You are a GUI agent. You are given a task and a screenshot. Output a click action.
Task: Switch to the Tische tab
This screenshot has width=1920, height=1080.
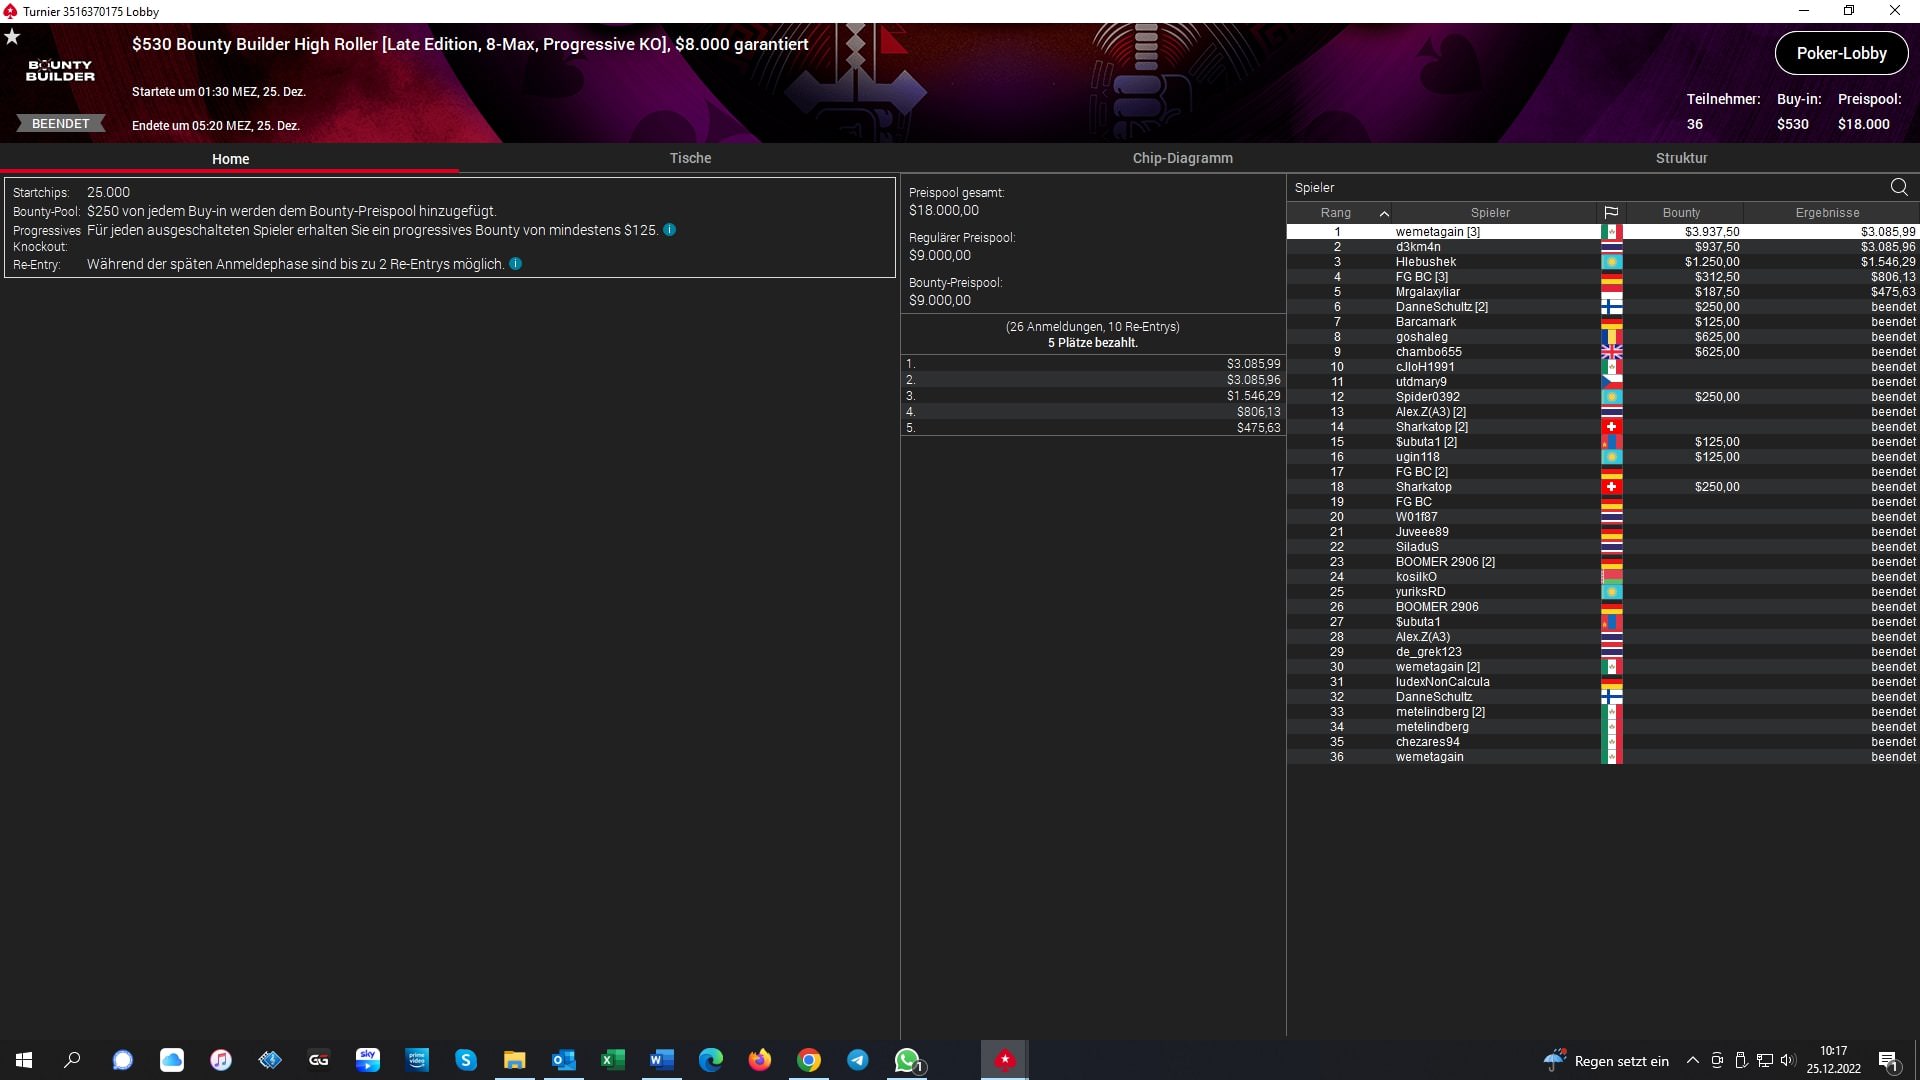690,158
